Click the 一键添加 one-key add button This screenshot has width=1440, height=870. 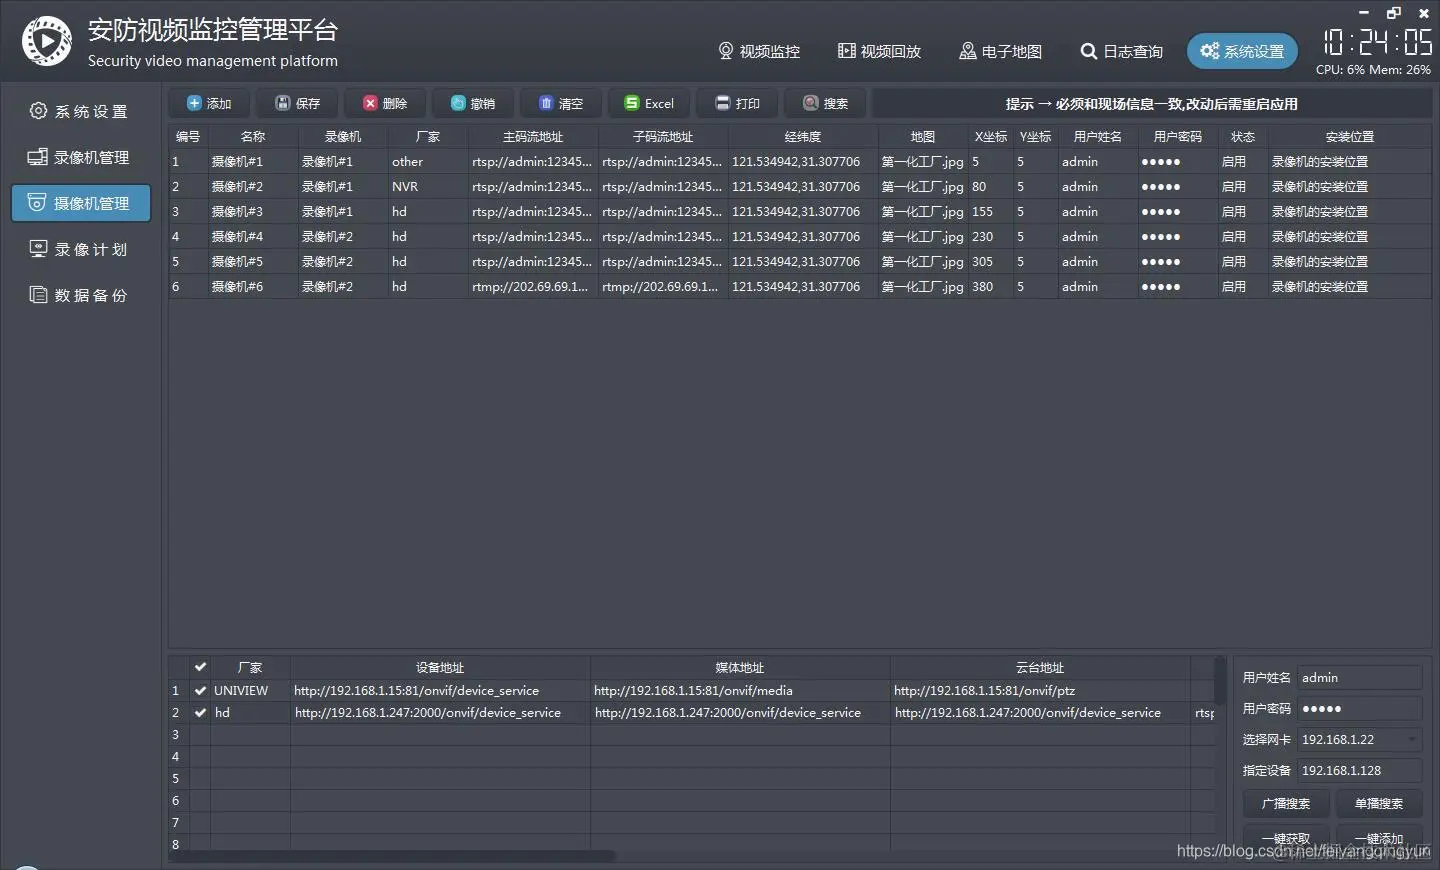pyautogui.click(x=1378, y=838)
